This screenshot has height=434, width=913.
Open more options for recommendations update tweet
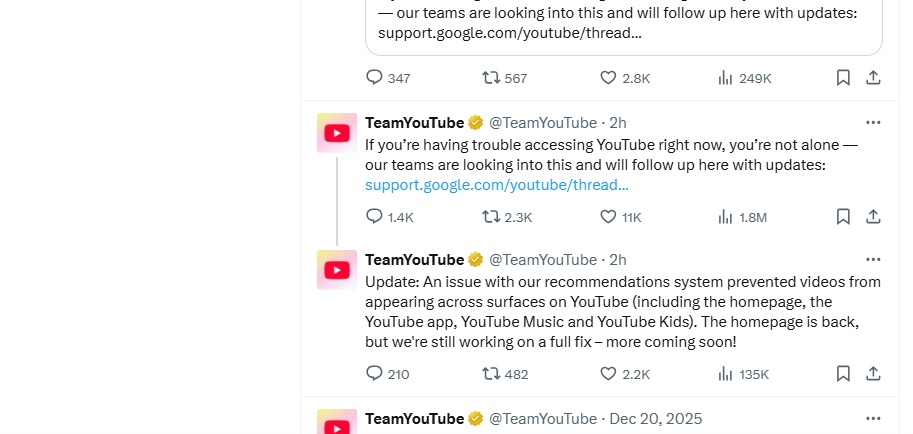point(873,260)
